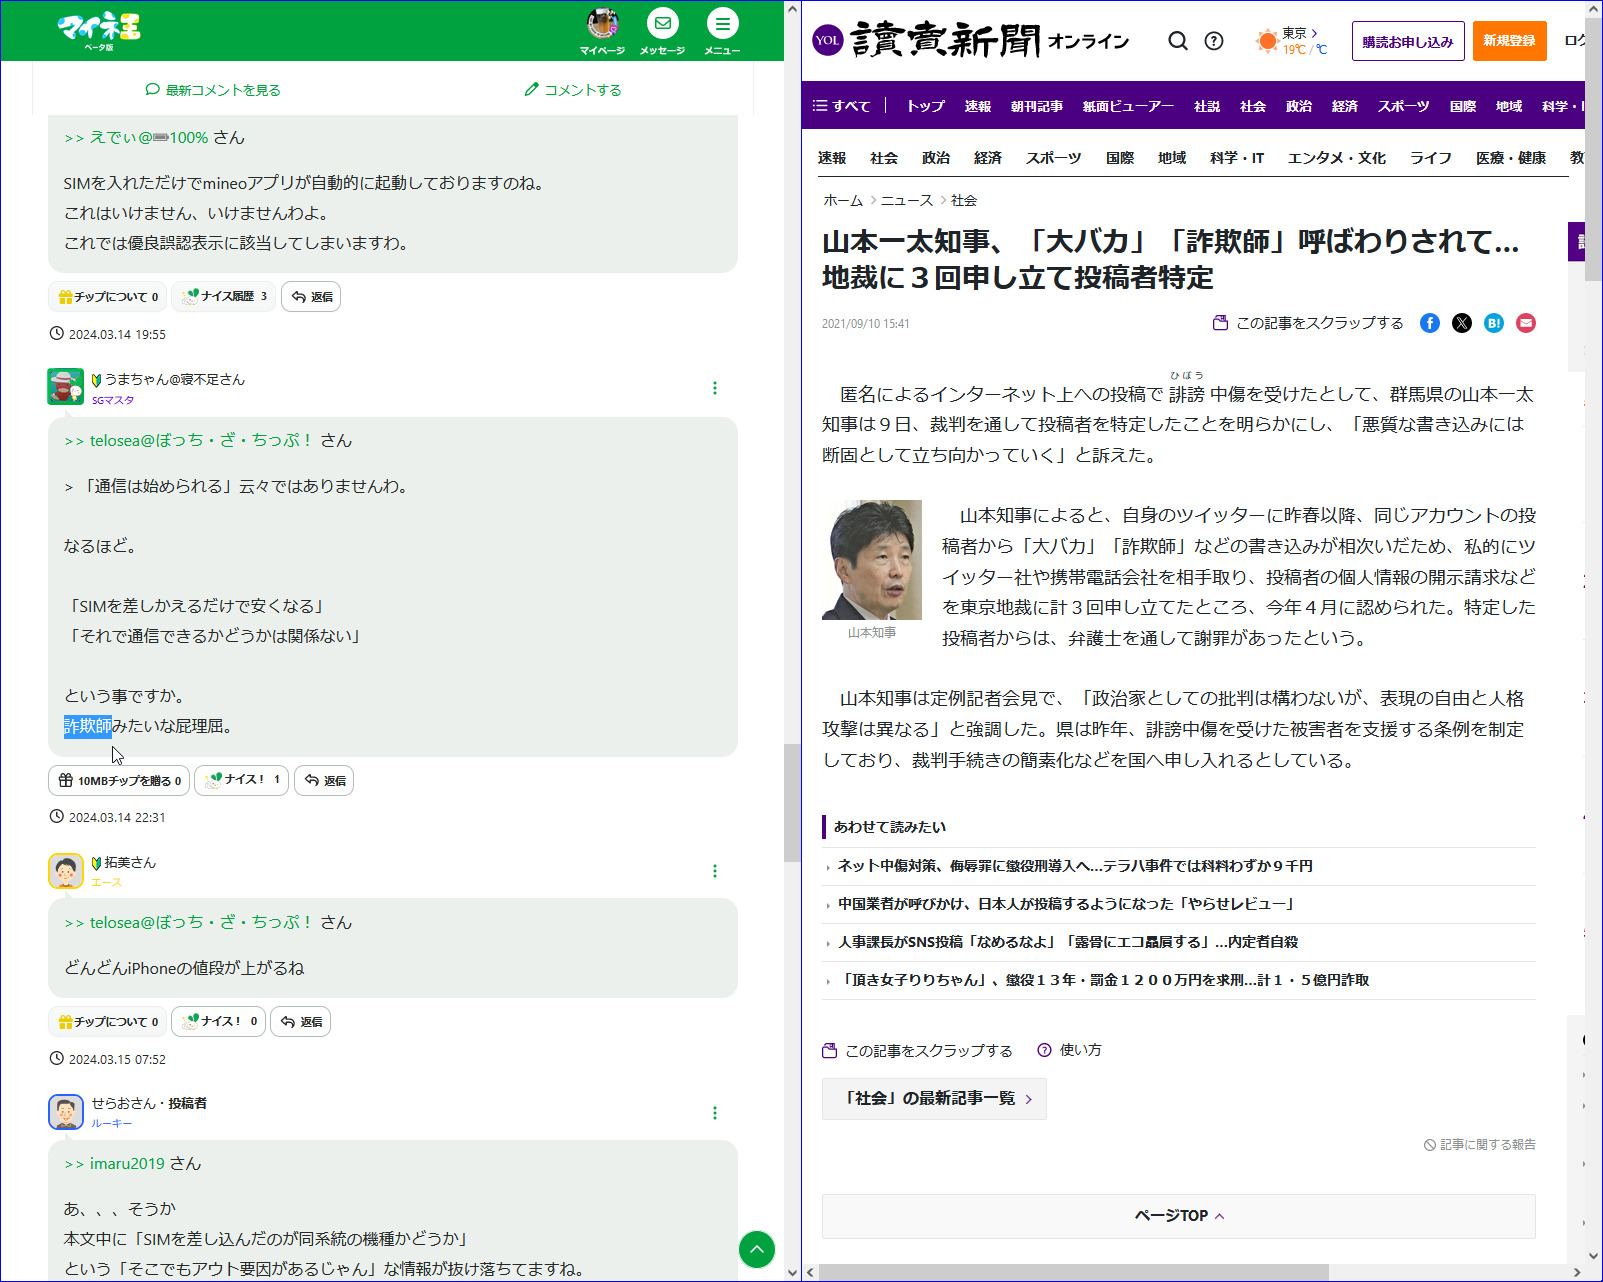Click the orange 新規登録 button

[1509, 41]
